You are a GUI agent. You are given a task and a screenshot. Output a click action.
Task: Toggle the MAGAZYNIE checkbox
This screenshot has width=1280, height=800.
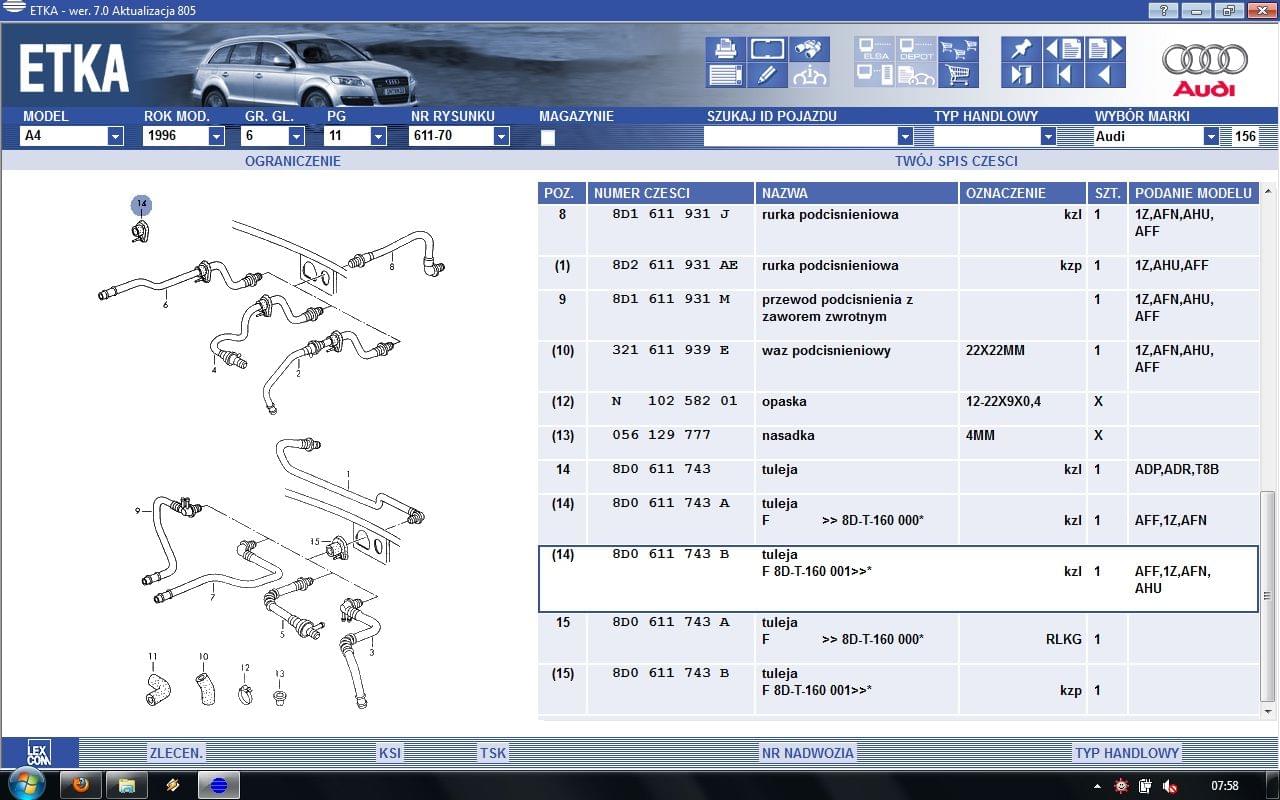[548, 138]
